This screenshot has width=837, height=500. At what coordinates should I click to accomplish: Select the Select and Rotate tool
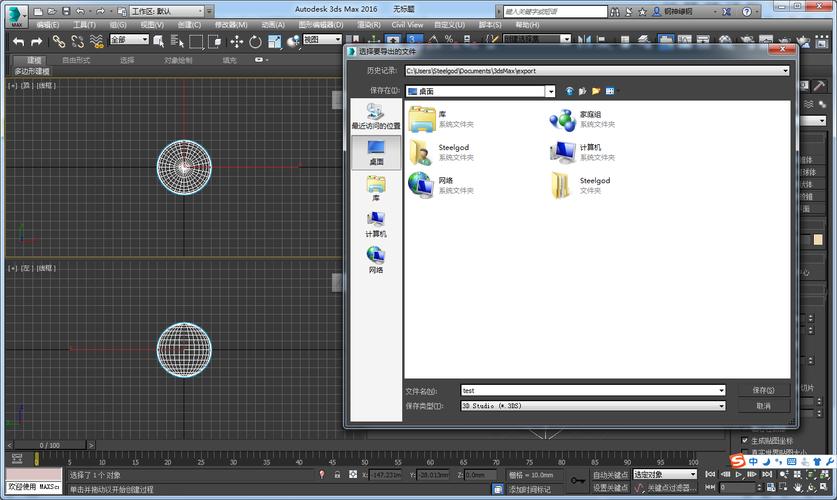pyautogui.click(x=256, y=41)
